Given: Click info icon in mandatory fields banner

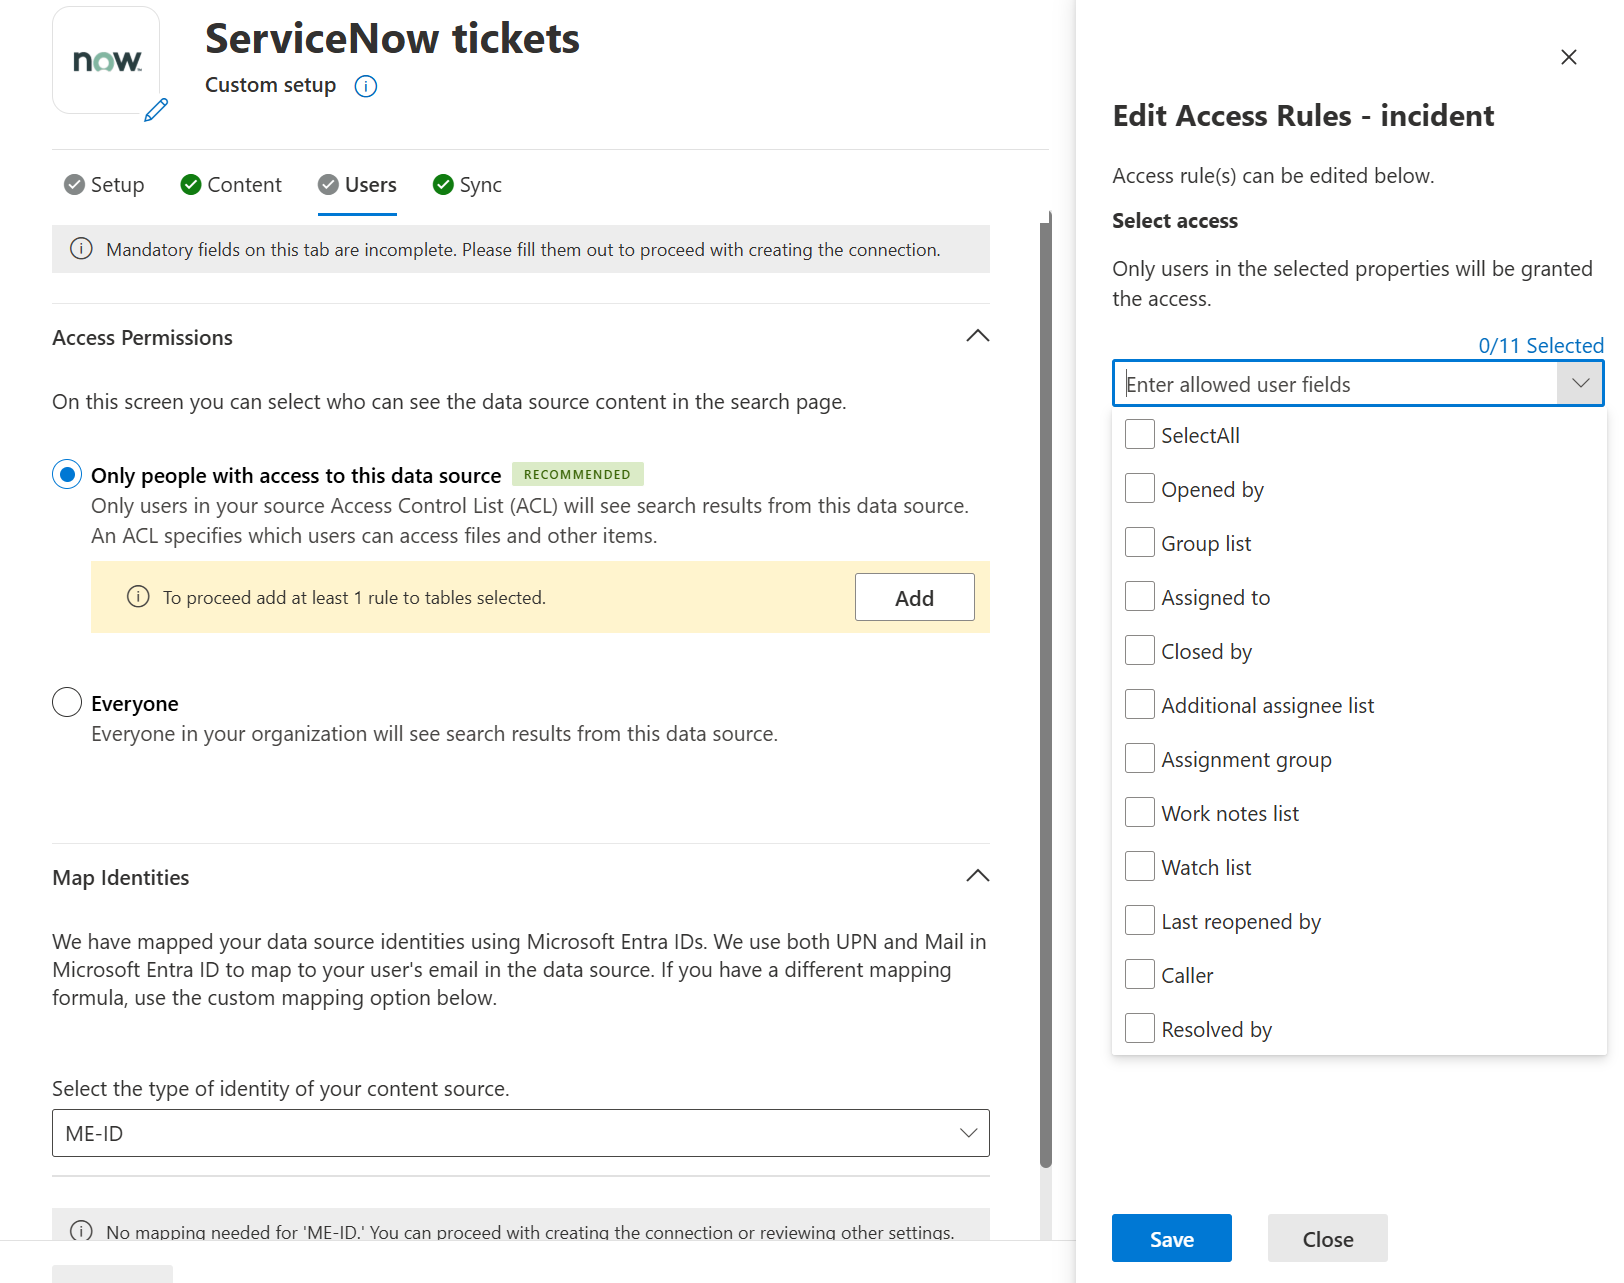Looking at the screenshot, I should point(81,249).
